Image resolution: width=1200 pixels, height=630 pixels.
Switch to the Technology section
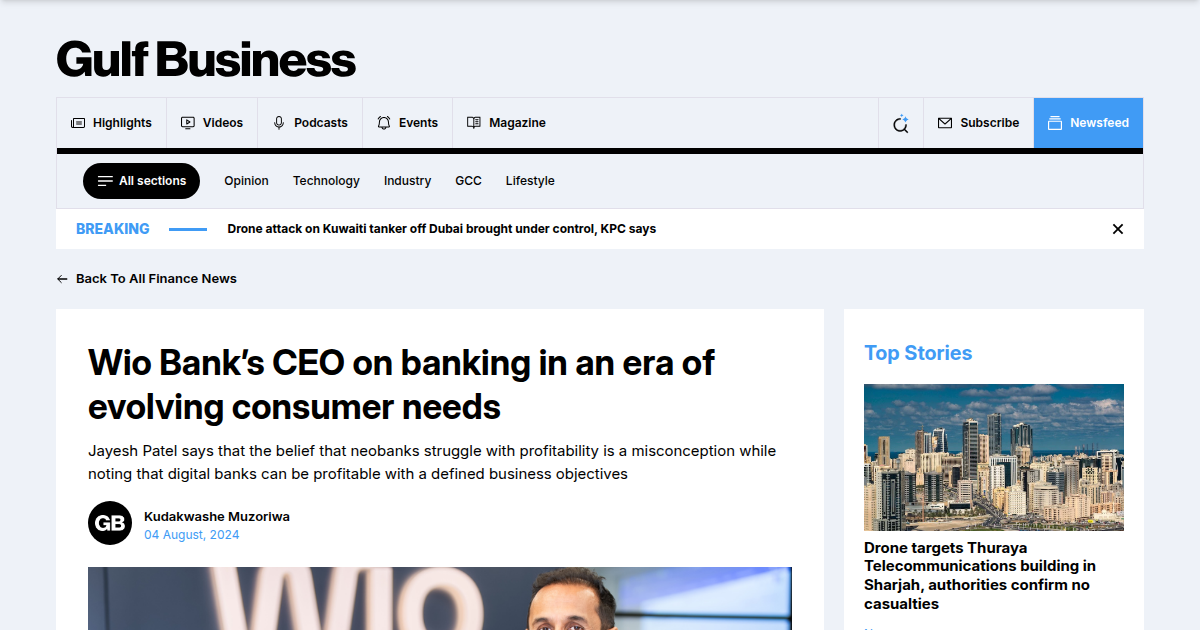point(326,181)
